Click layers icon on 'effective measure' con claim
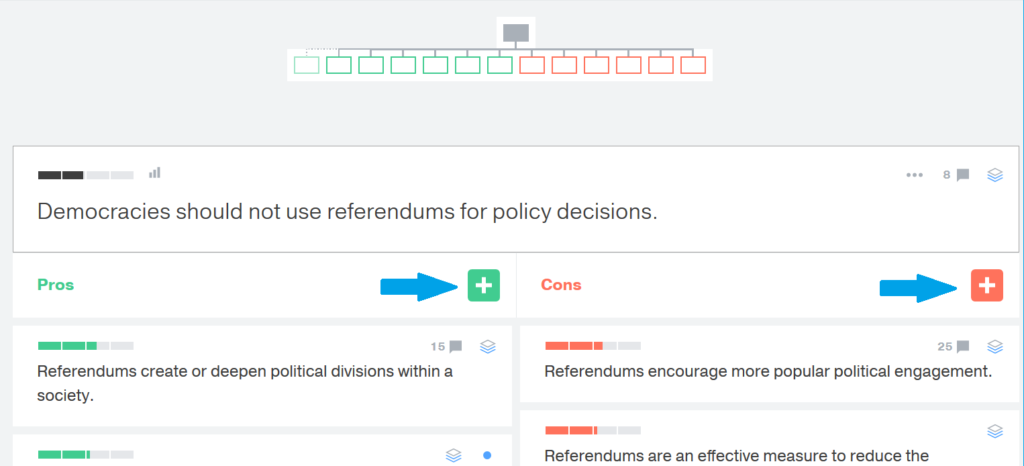The height and width of the screenshot is (466, 1024). pyautogui.click(x=995, y=431)
